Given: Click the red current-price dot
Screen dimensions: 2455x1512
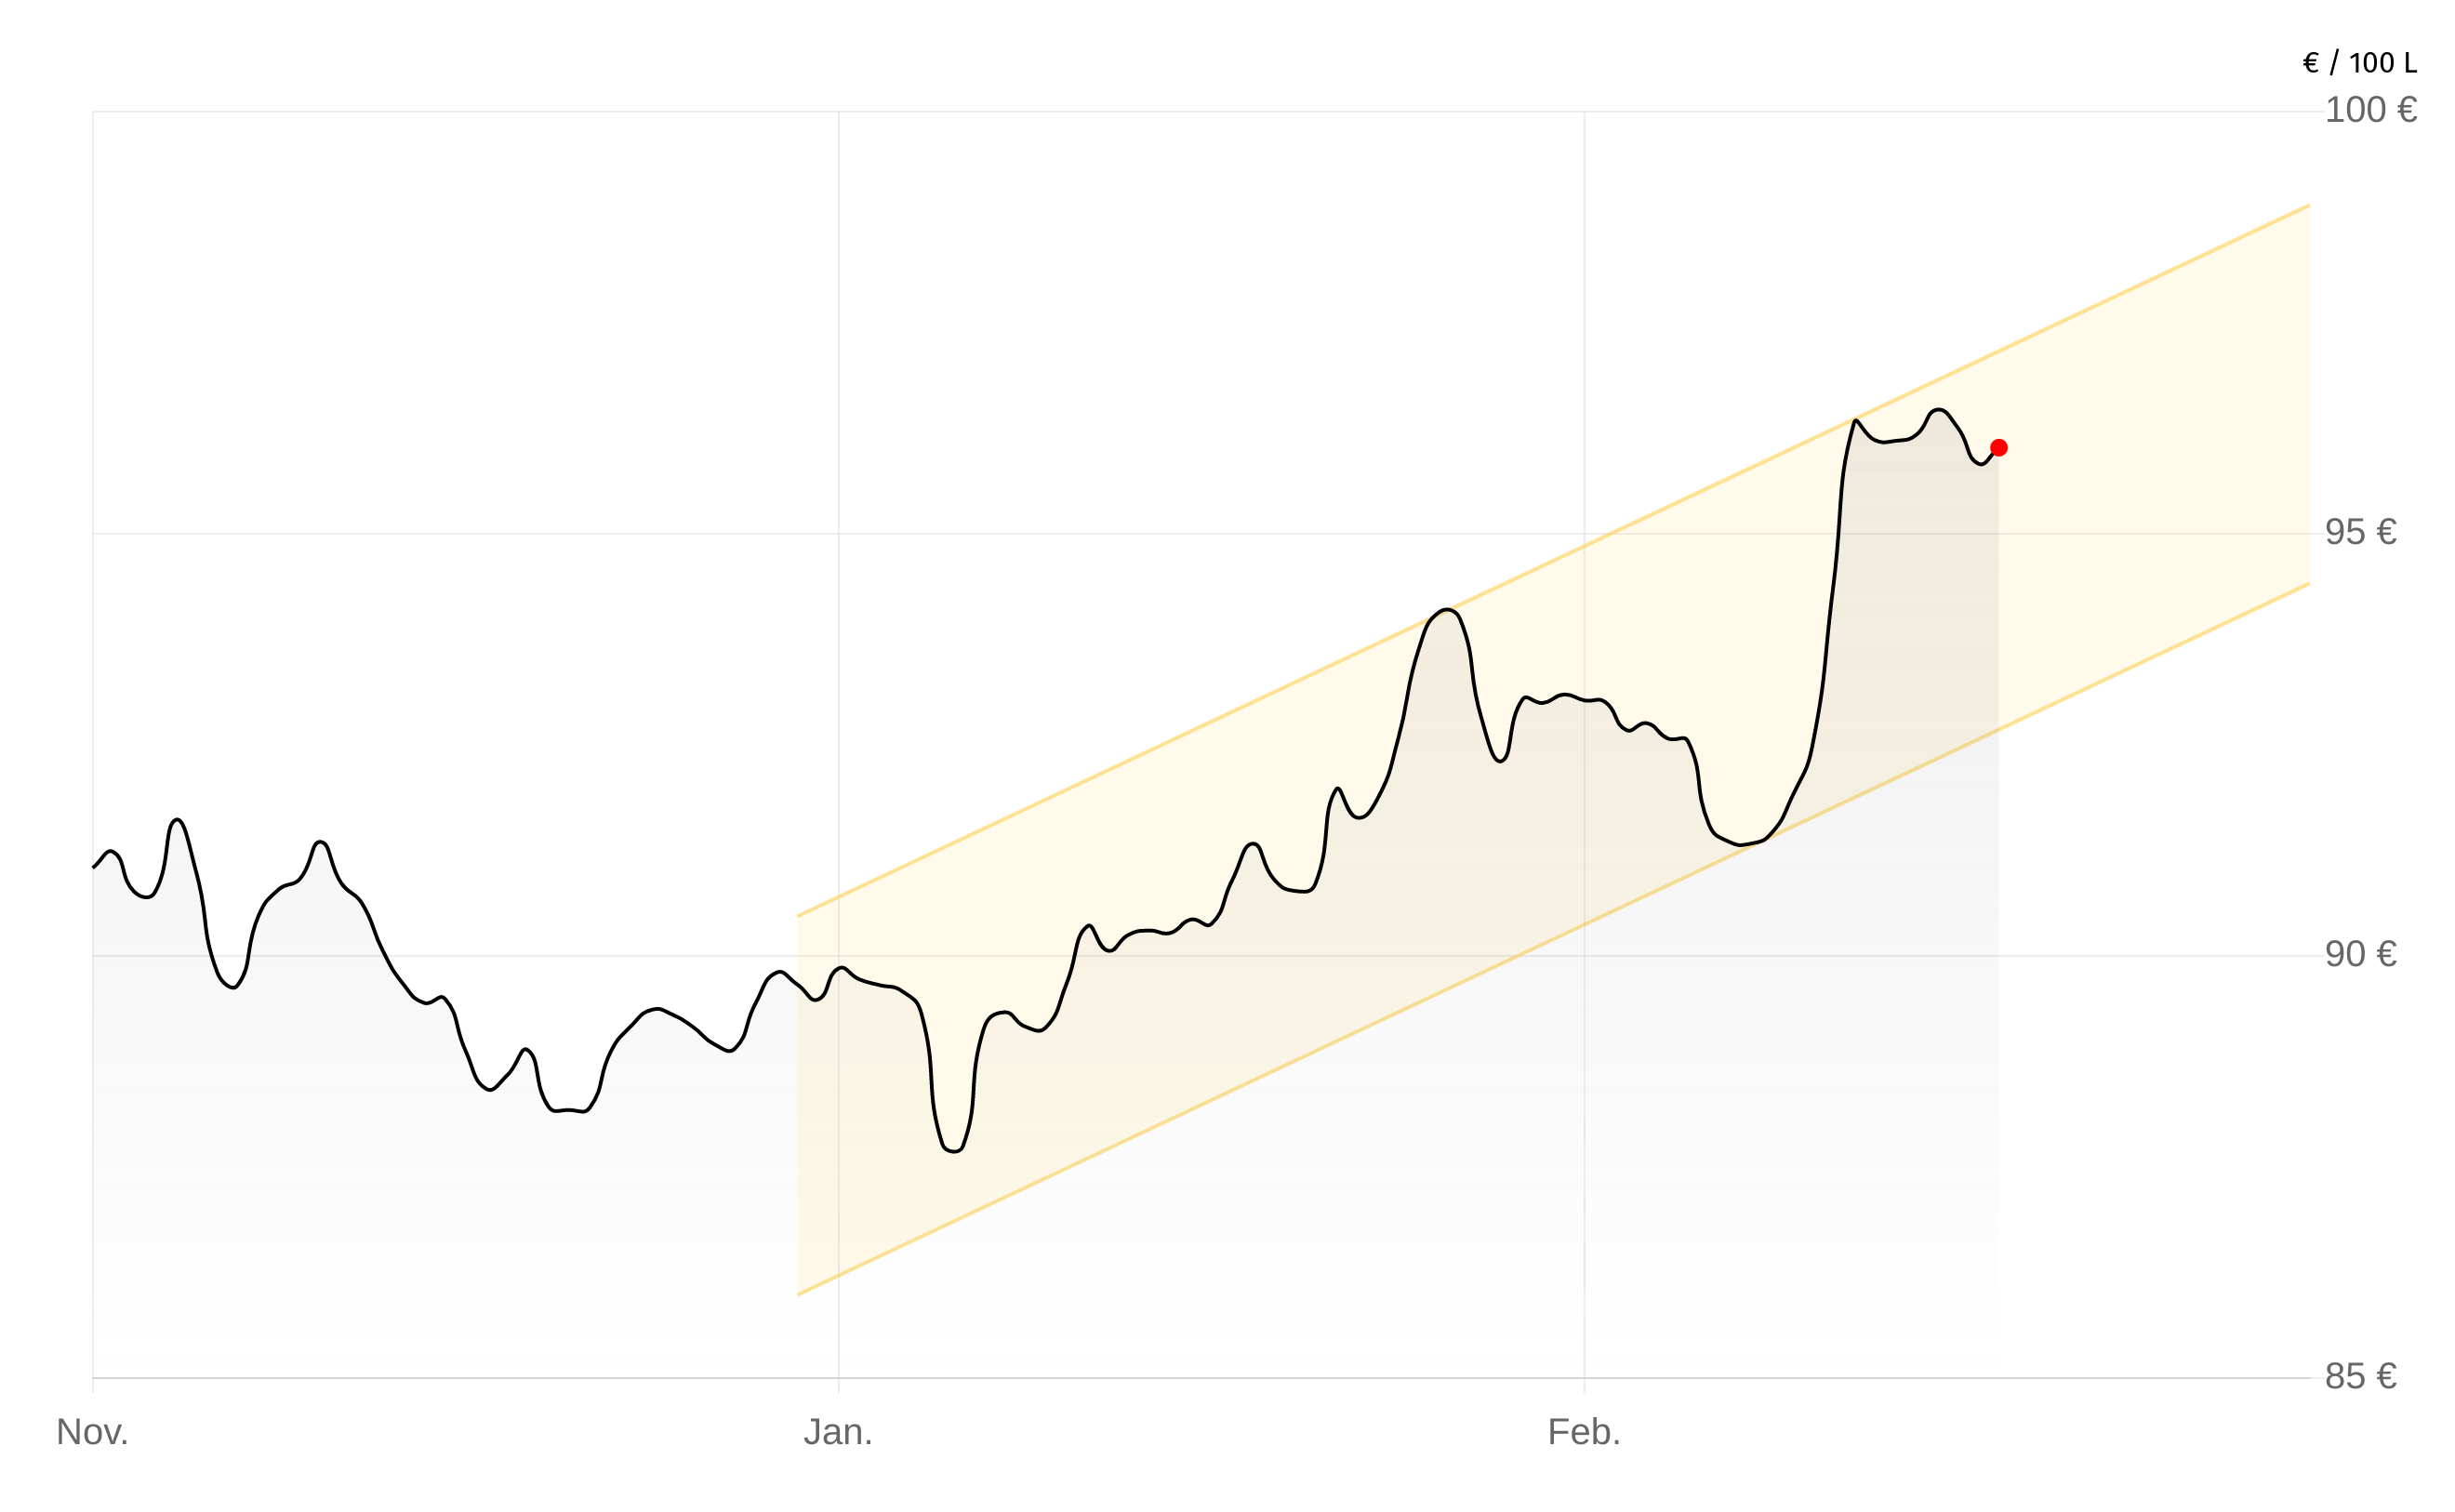Looking at the screenshot, I should [x=1998, y=448].
